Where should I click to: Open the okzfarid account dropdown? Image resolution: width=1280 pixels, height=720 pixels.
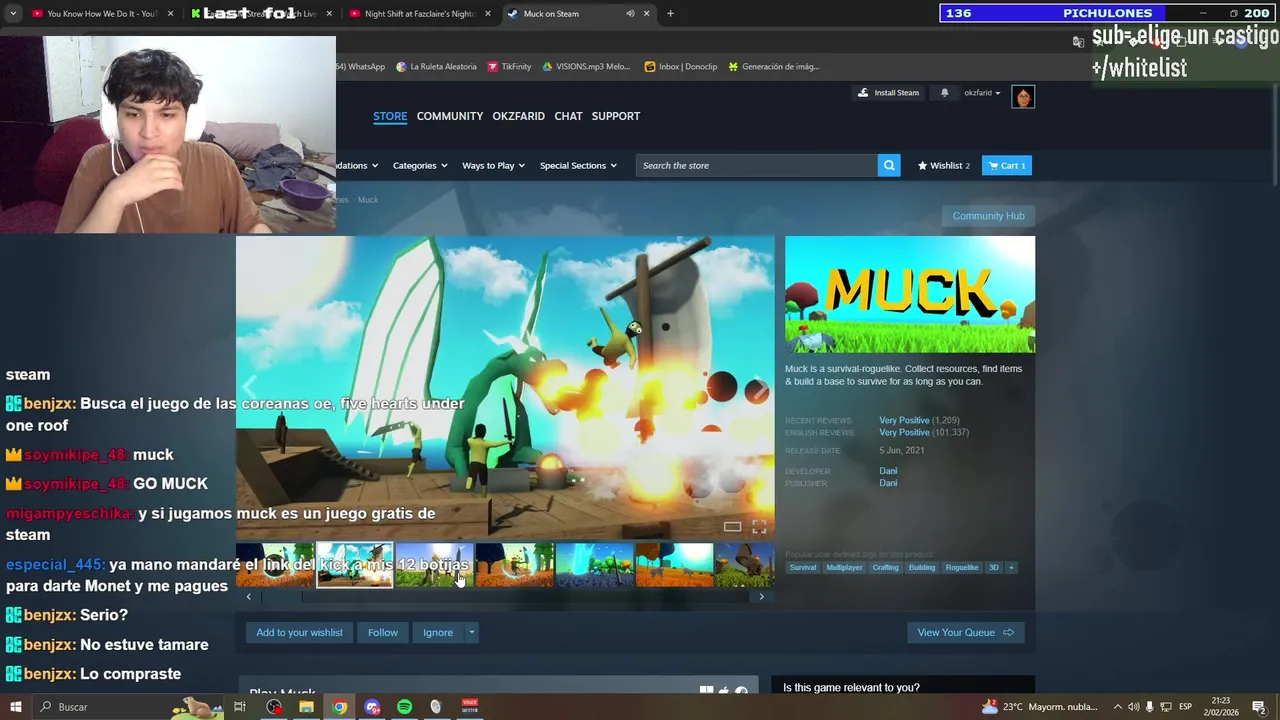(x=982, y=93)
